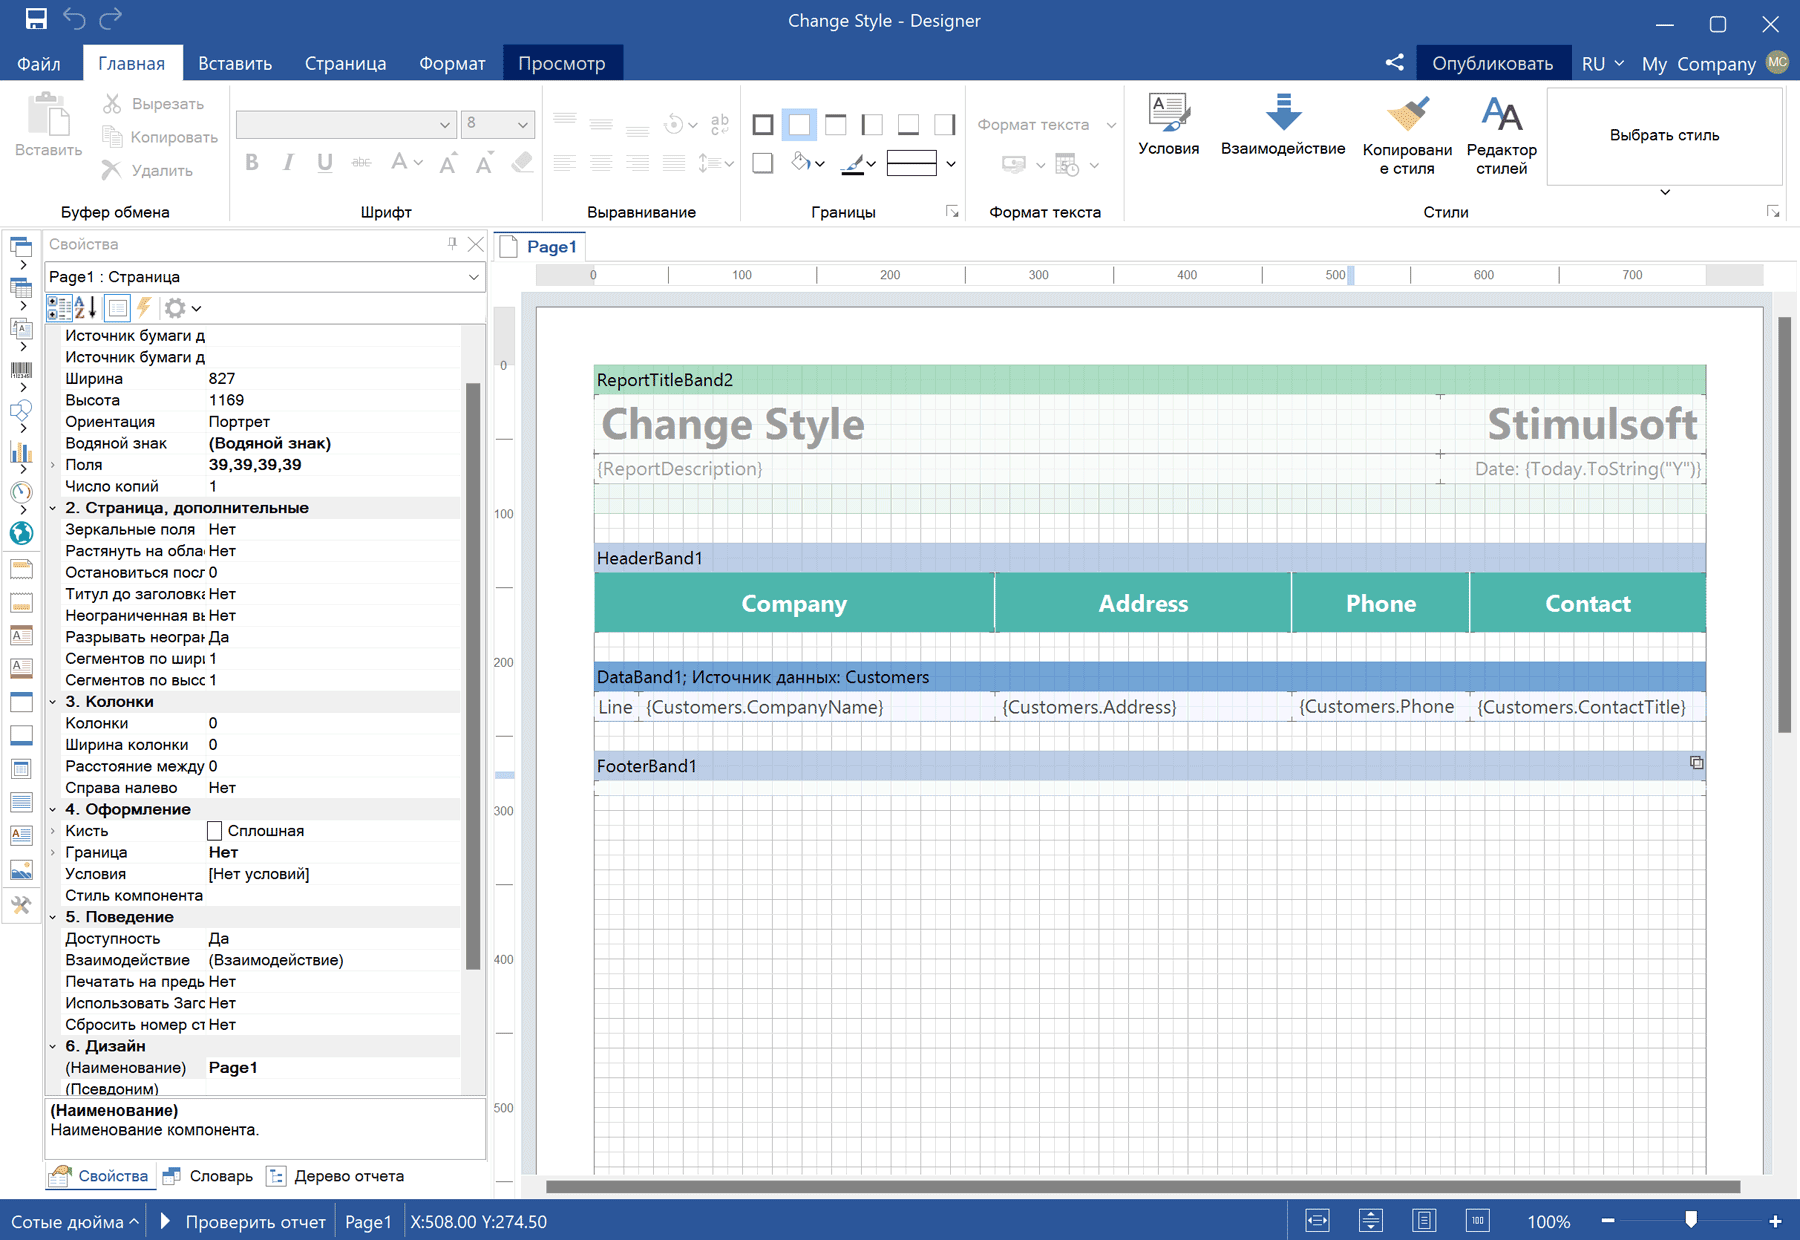
Task: Apply bottom border icon
Action: pyautogui.click(x=908, y=125)
